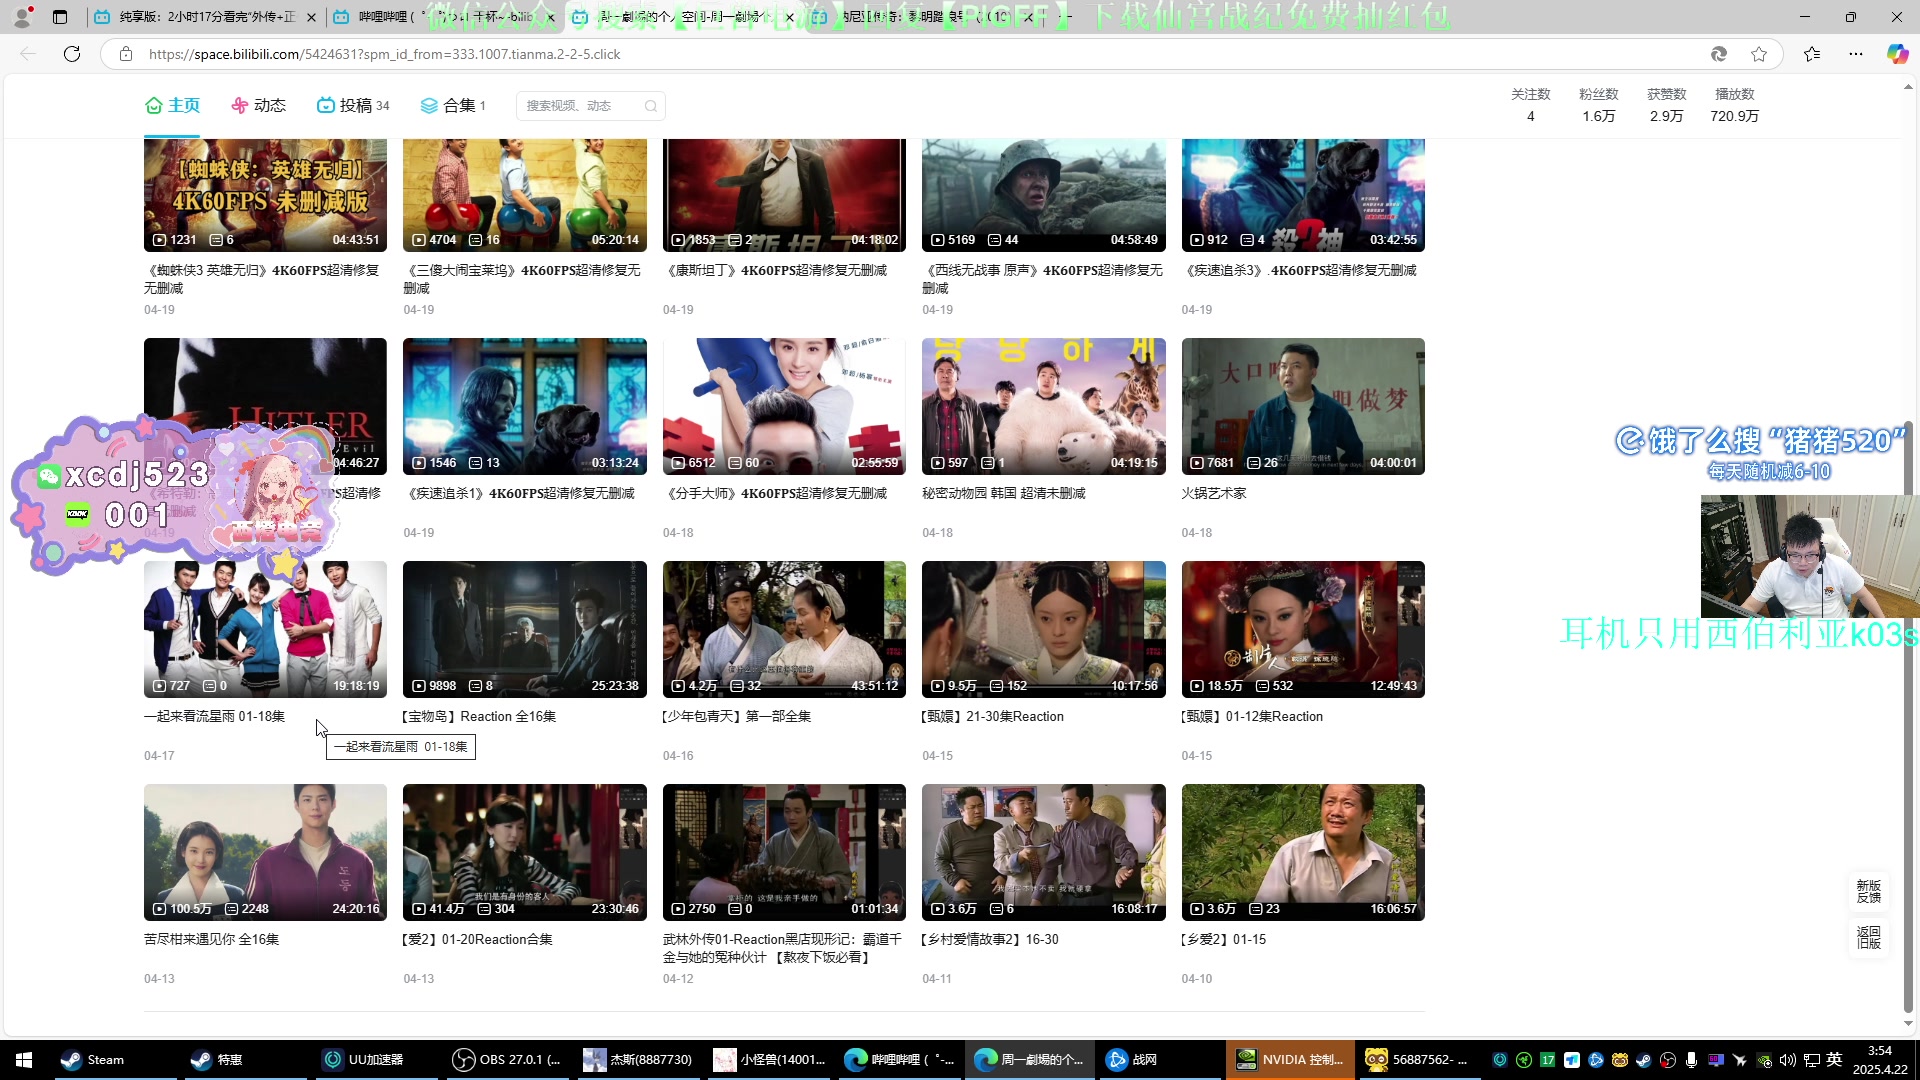The height and width of the screenshot is (1080, 1920).
Task: Refresh the bilibili page
Action: click(x=72, y=54)
